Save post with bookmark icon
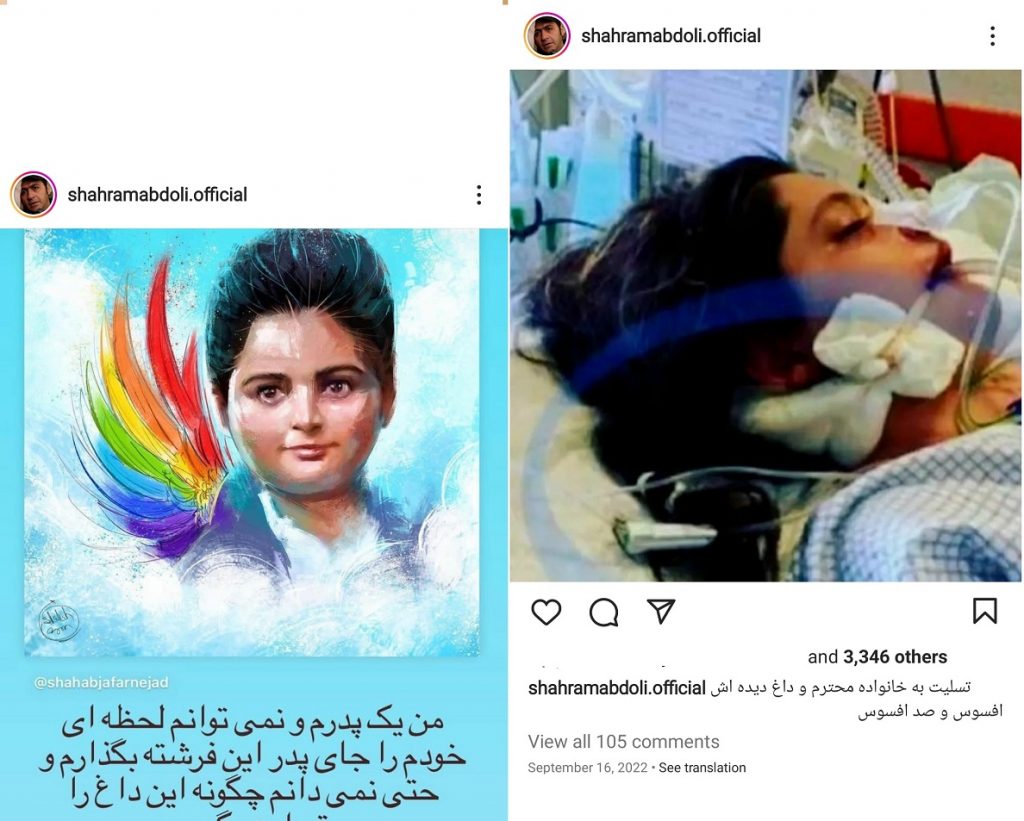 (x=985, y=611)
